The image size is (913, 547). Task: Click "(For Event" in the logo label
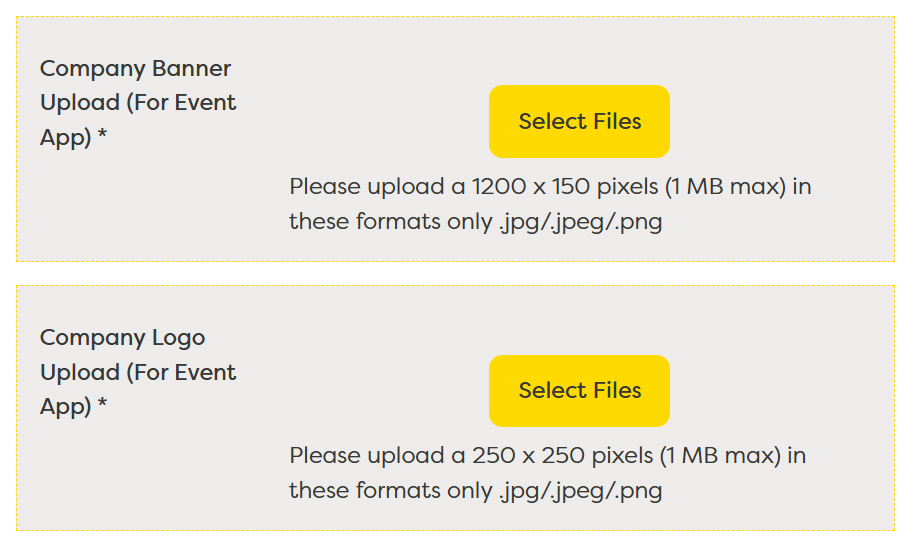click(x=181, y=373)
